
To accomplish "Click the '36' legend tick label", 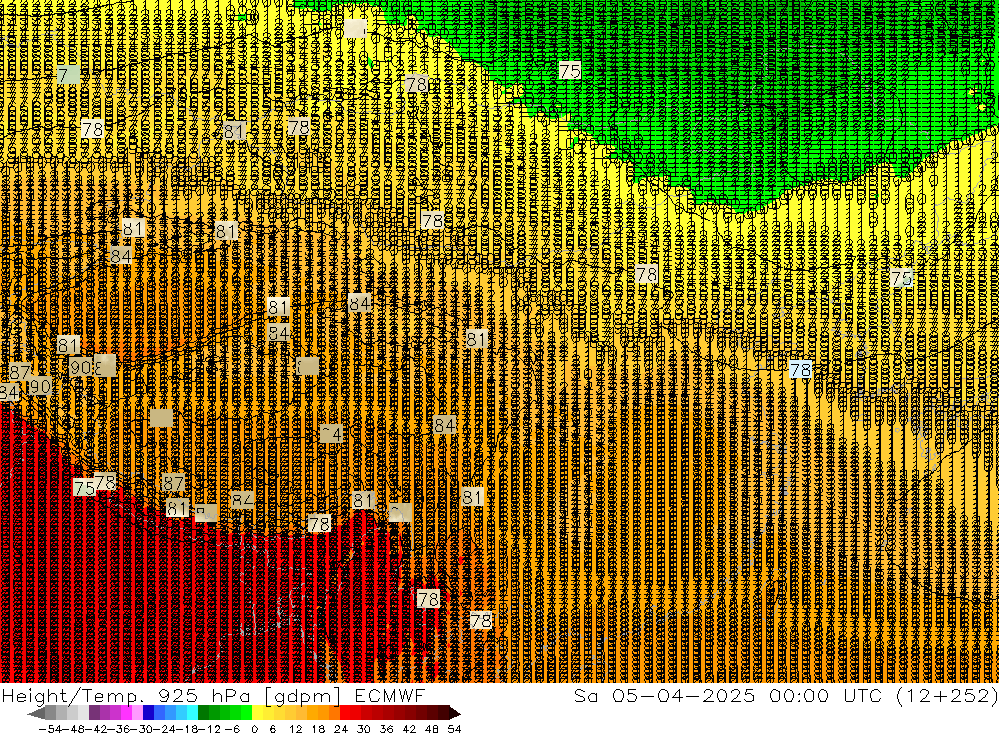I will [x=386, y=729].
